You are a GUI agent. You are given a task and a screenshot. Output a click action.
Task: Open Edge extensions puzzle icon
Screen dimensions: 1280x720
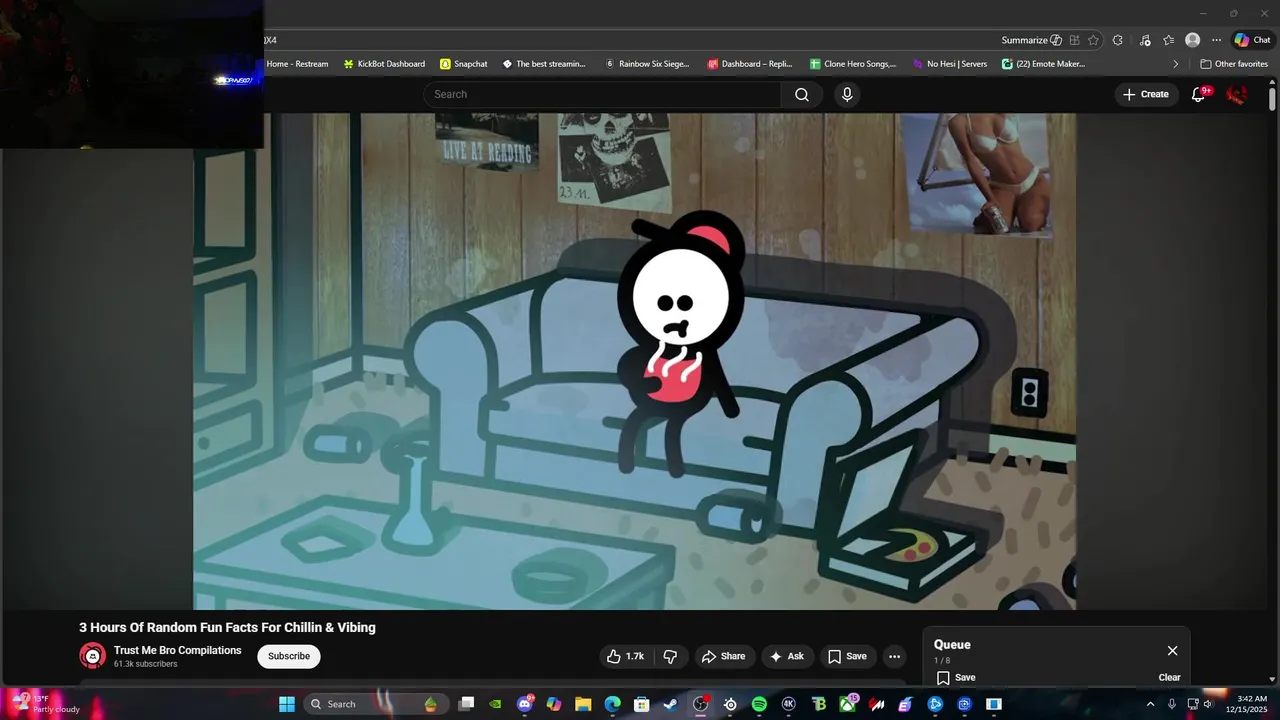point(1118,40)
